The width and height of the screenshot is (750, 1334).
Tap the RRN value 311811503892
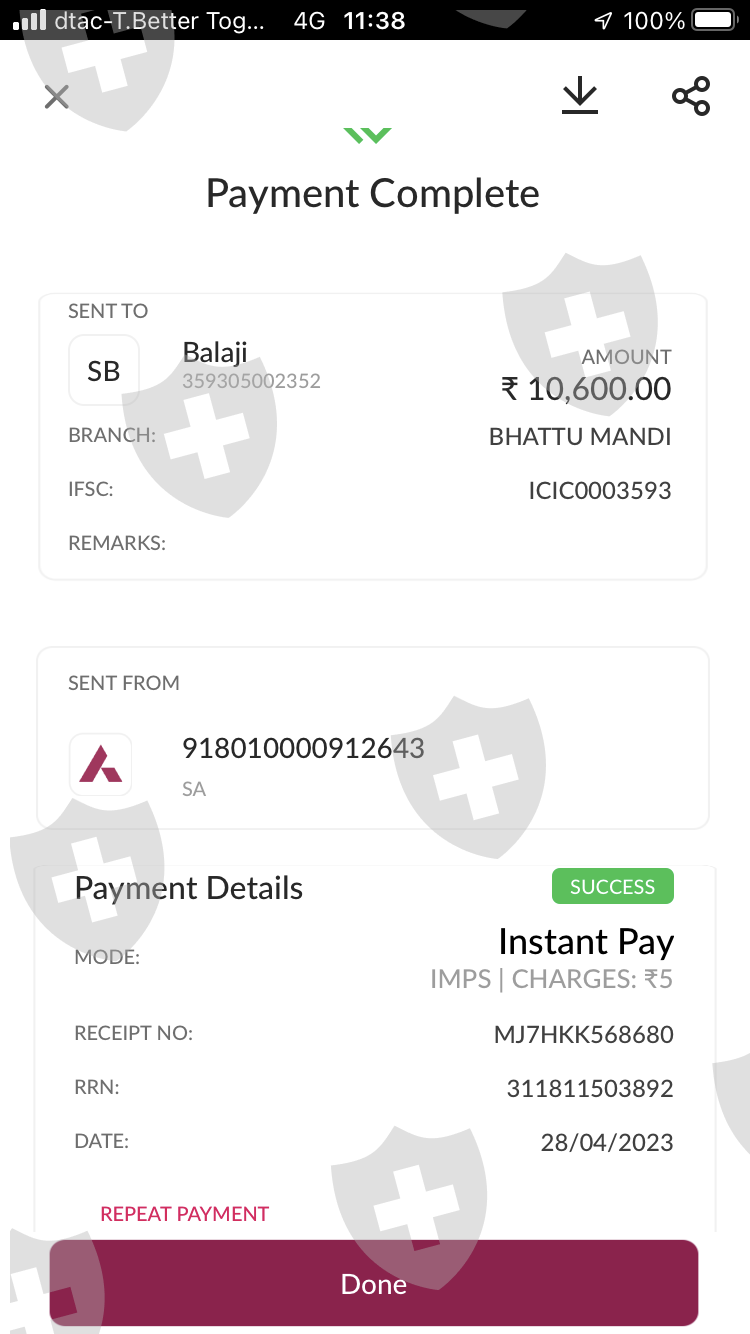[x=590, y=1089]
